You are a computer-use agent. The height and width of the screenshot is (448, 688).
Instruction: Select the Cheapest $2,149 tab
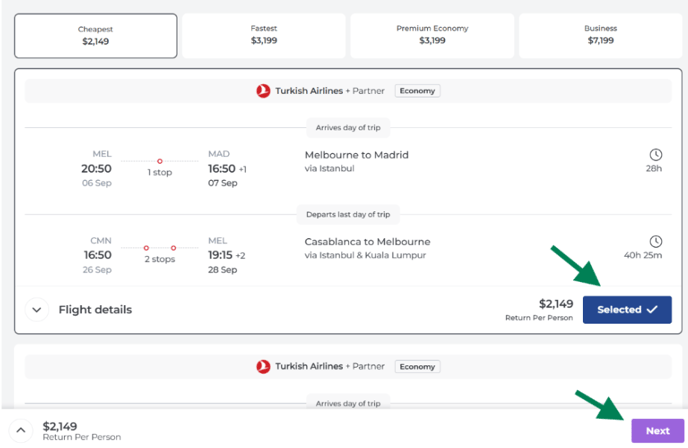tap(96, 36)
